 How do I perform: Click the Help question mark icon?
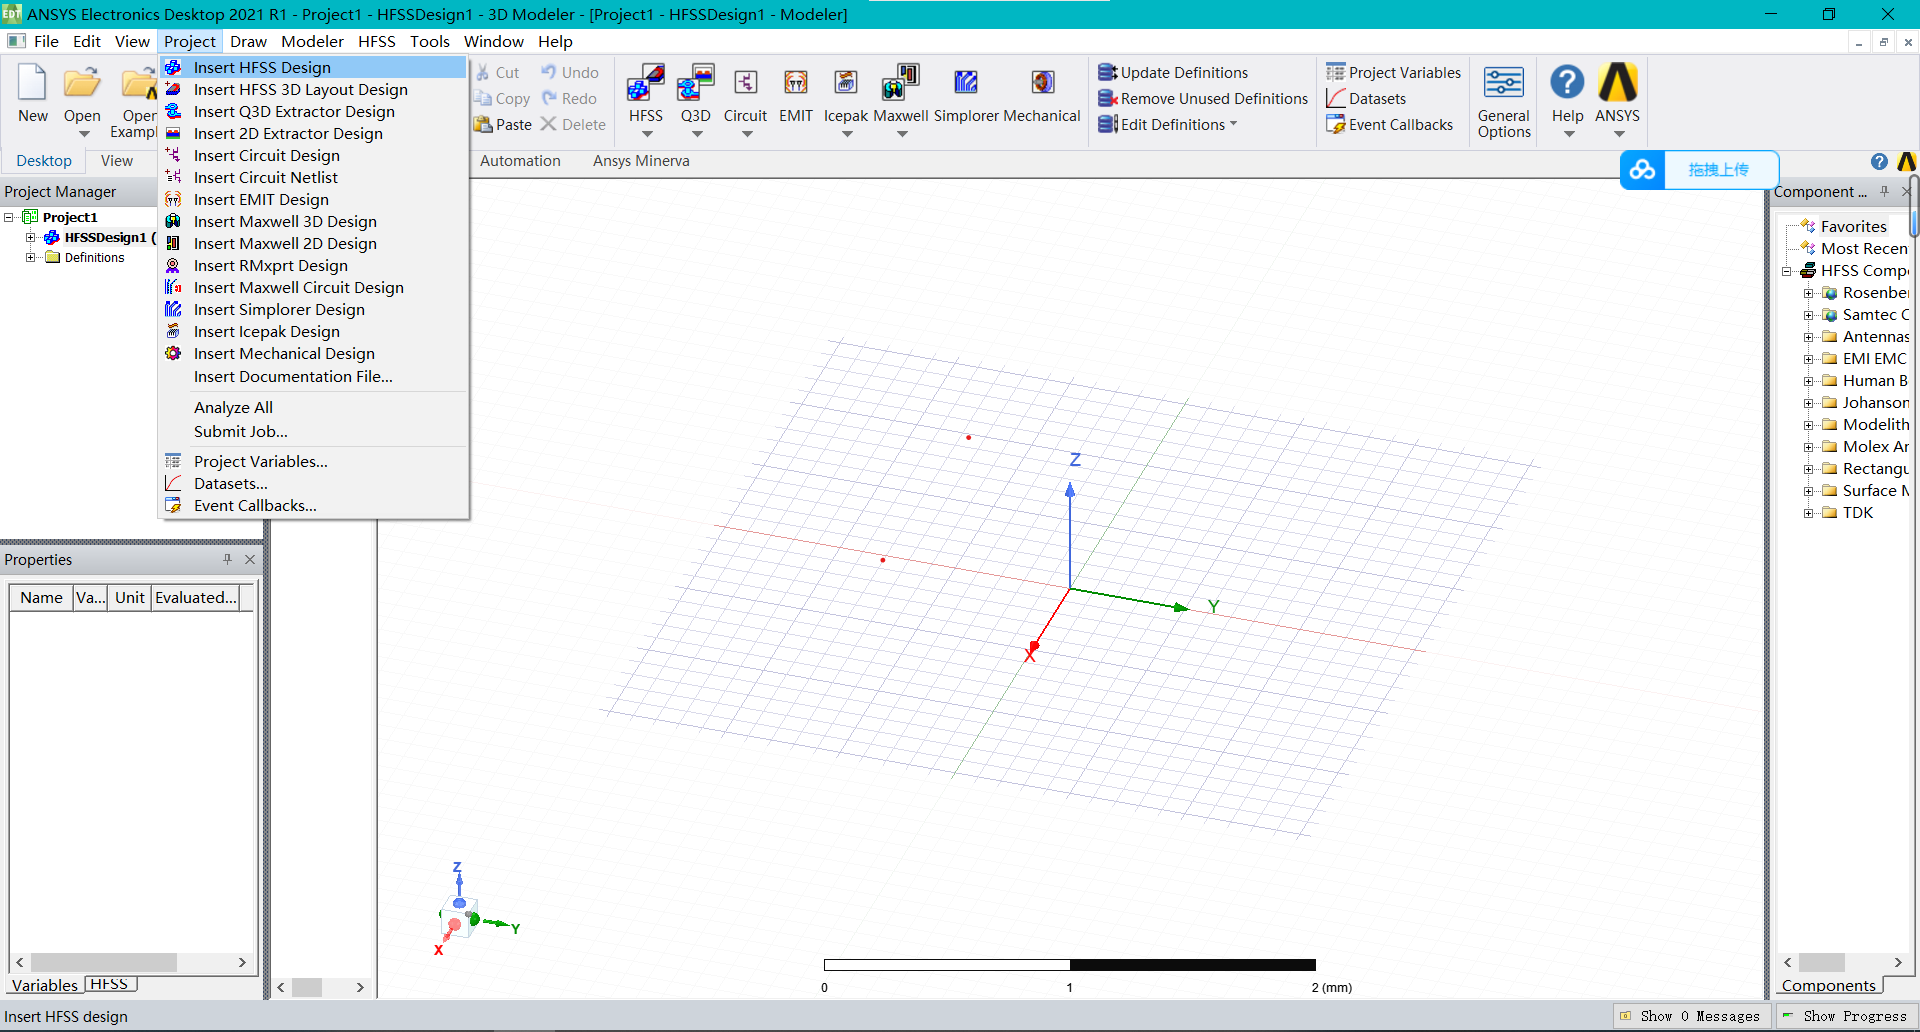[x=1567, y=82]
